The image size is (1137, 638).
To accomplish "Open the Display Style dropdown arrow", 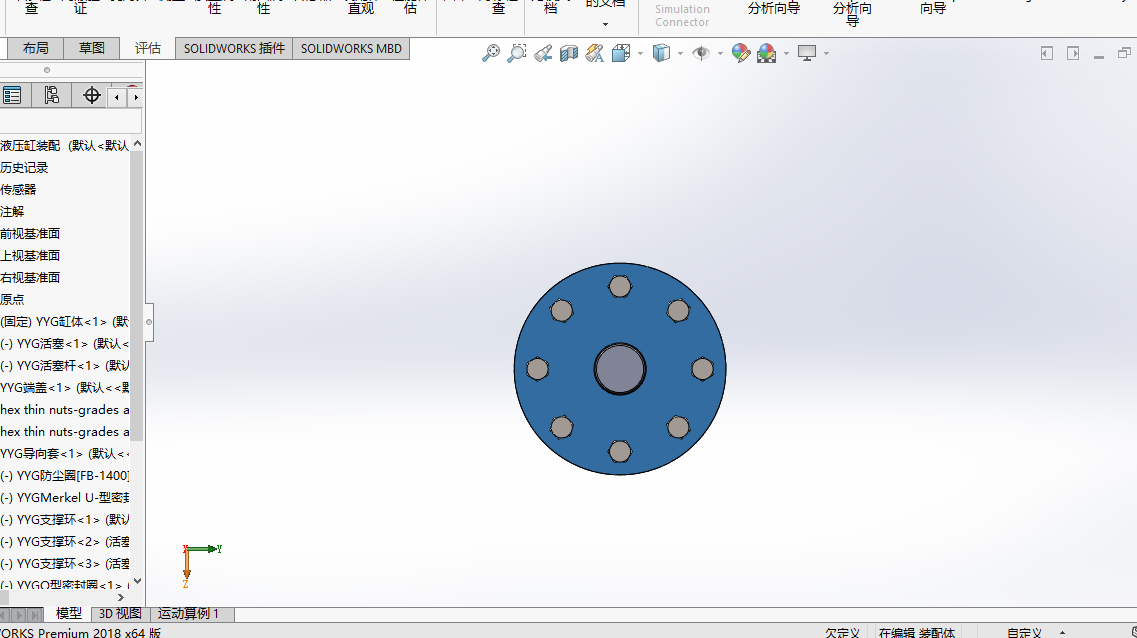I will pyautogui.click(x=680, y=54).
